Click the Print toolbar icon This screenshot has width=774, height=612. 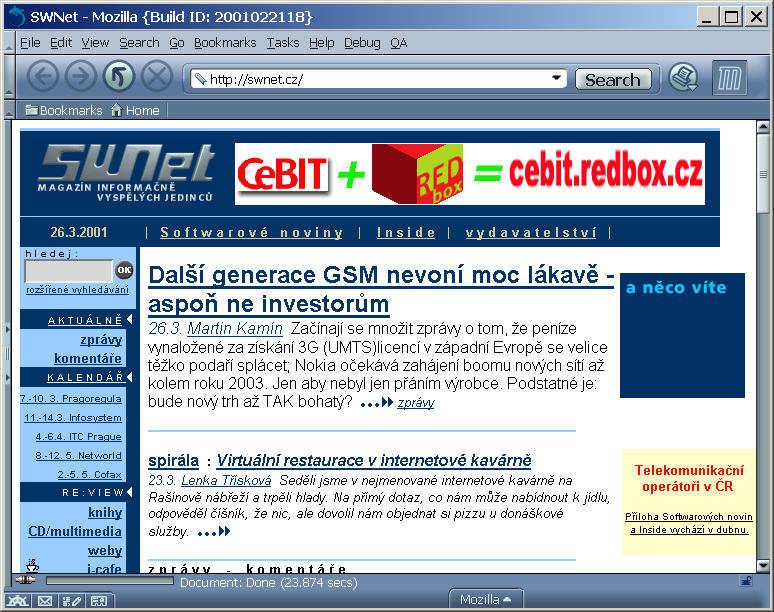(683, 77)
